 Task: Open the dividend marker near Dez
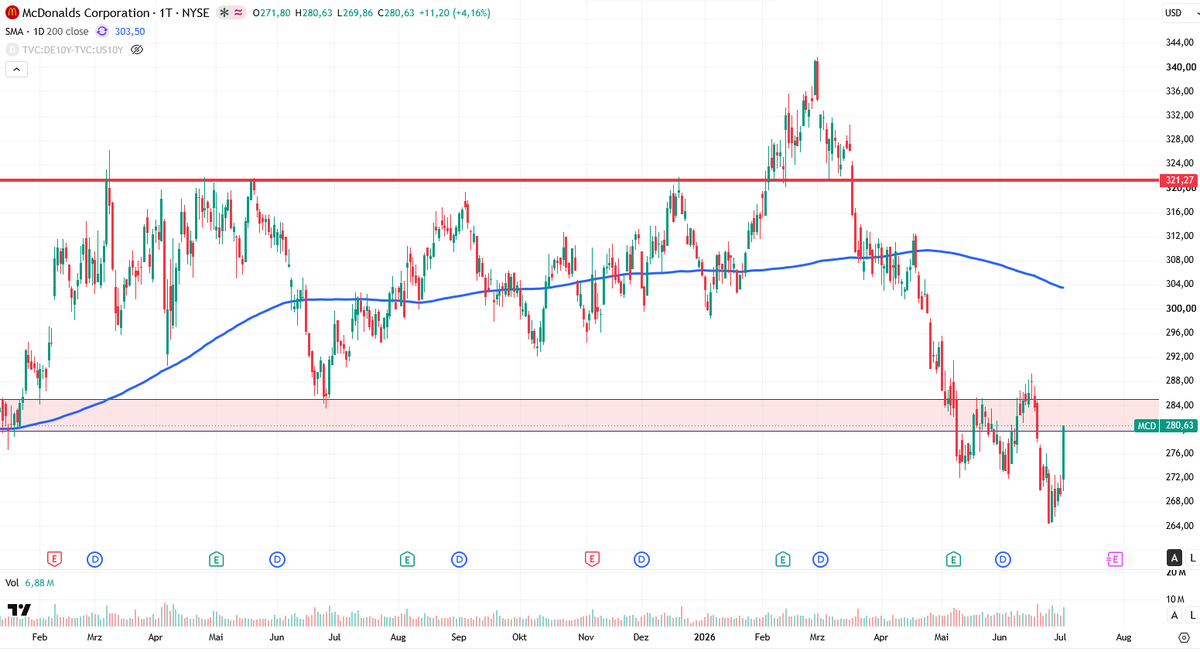coord(640,559)
